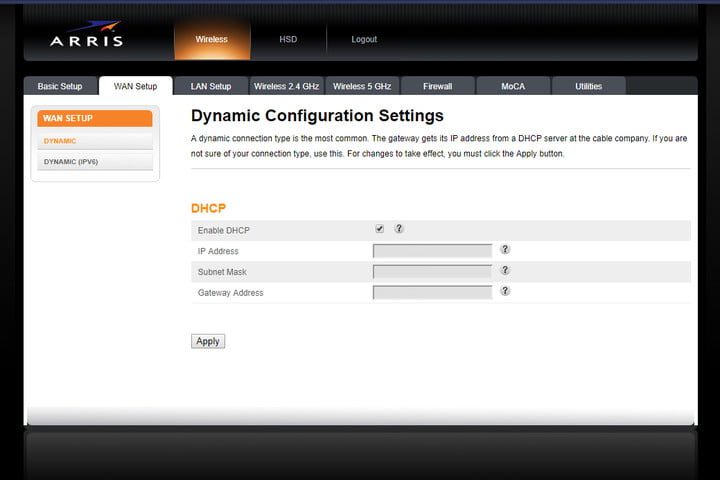This screenshot has height=480, width=720.
Task: Select the WAN Setup tab
Action: pos(135,87)
